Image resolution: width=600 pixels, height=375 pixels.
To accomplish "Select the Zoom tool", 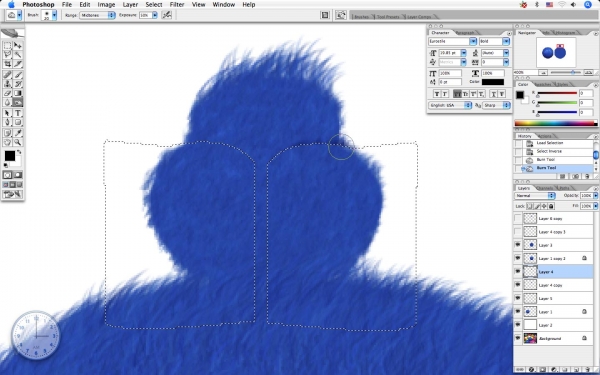I will tap(18, 142).
